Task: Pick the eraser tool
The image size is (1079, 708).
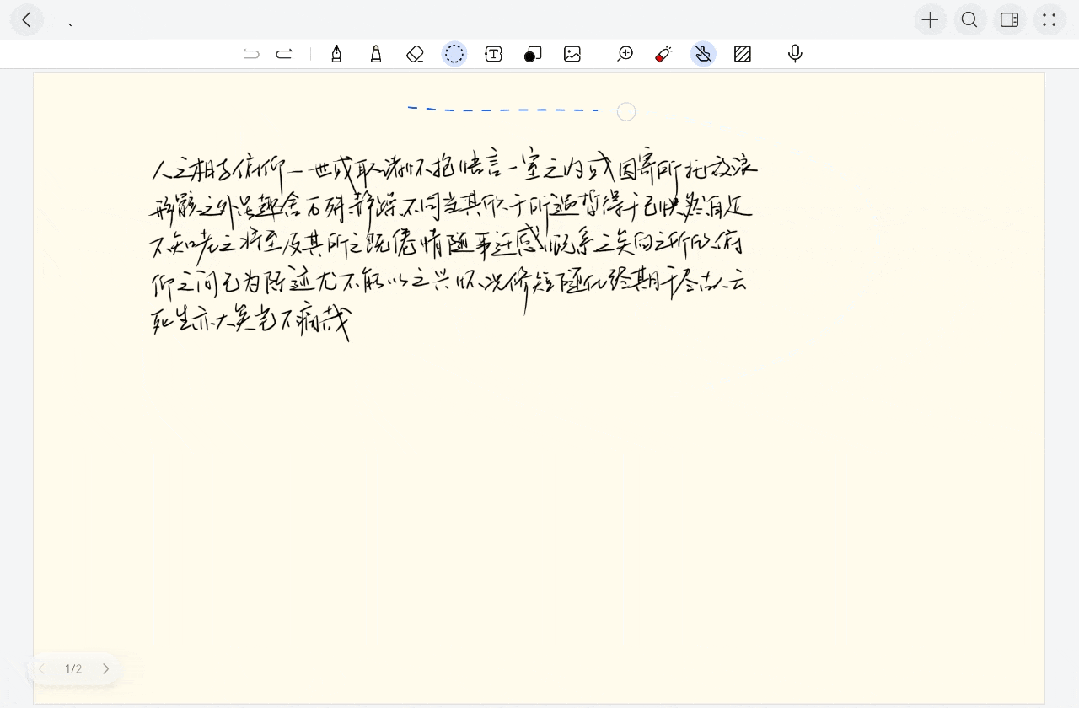Action: point(414,54)
